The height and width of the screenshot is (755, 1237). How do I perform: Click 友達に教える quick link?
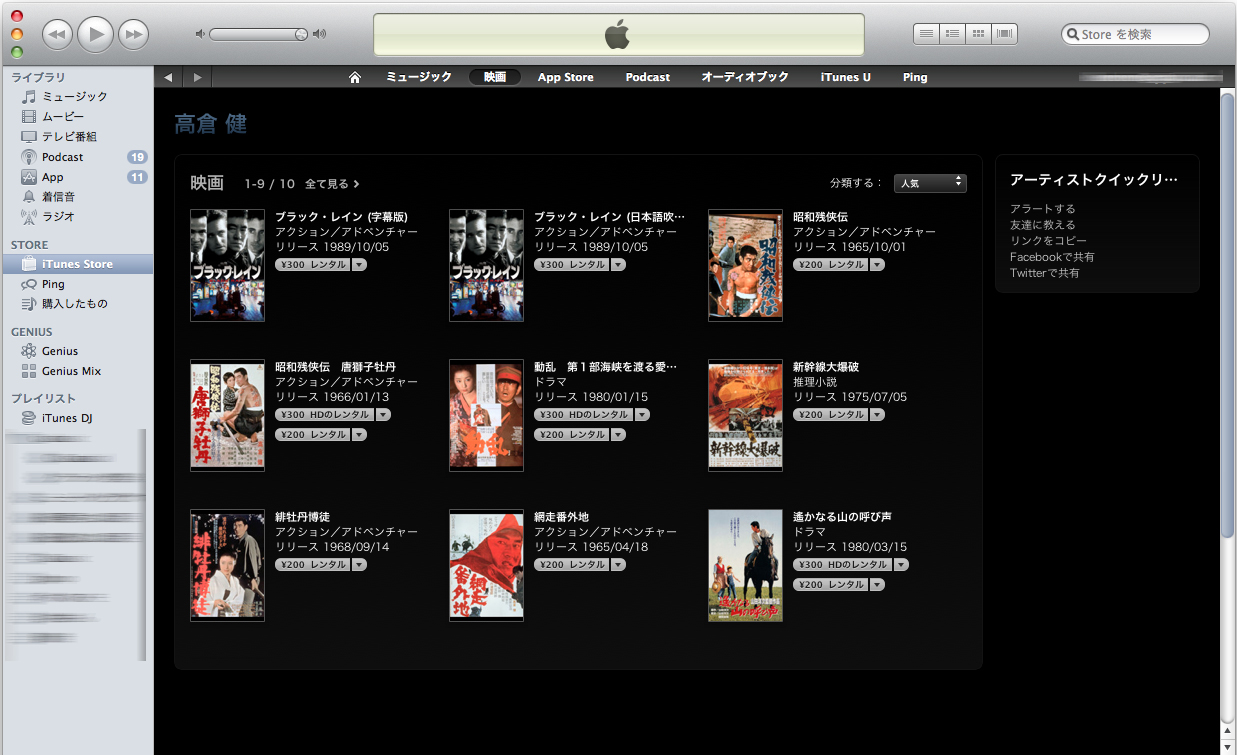[1043, 225]
